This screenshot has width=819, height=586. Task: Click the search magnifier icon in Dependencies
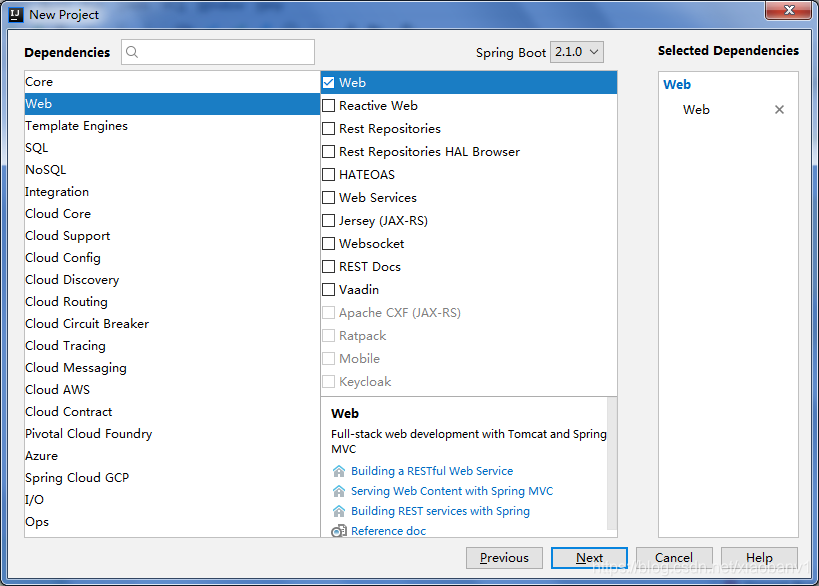(x=132, y=52)
